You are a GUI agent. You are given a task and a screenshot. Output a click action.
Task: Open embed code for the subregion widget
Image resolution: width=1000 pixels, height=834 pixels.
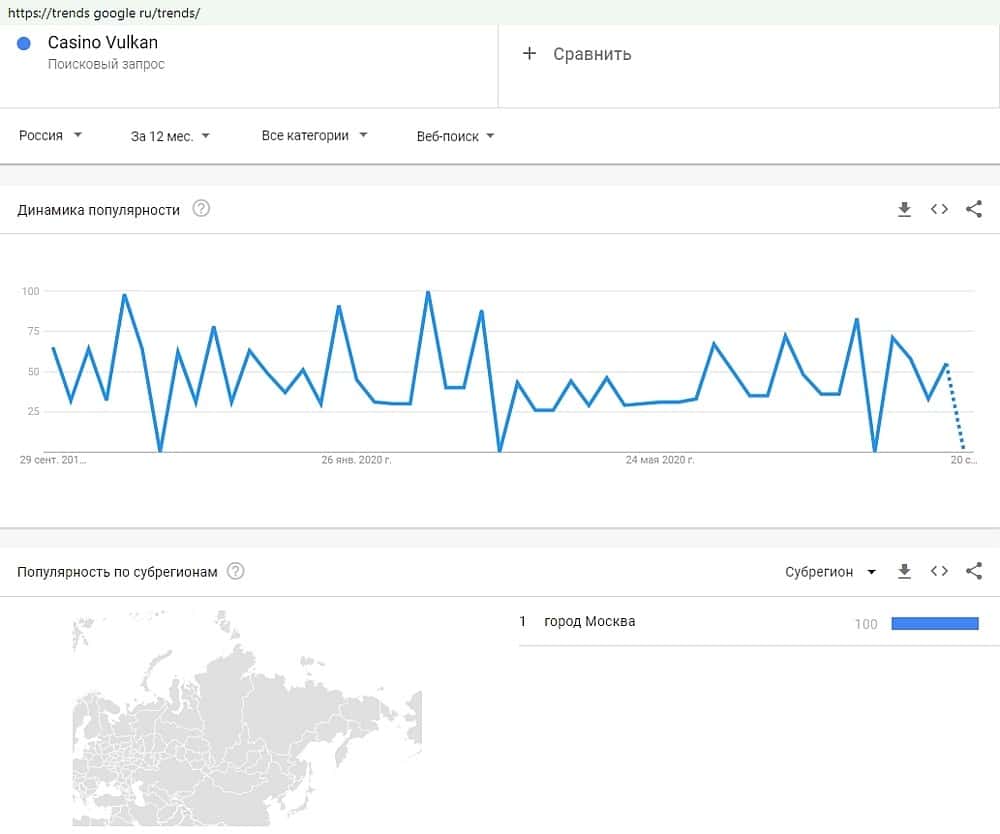tap(939, 571)
